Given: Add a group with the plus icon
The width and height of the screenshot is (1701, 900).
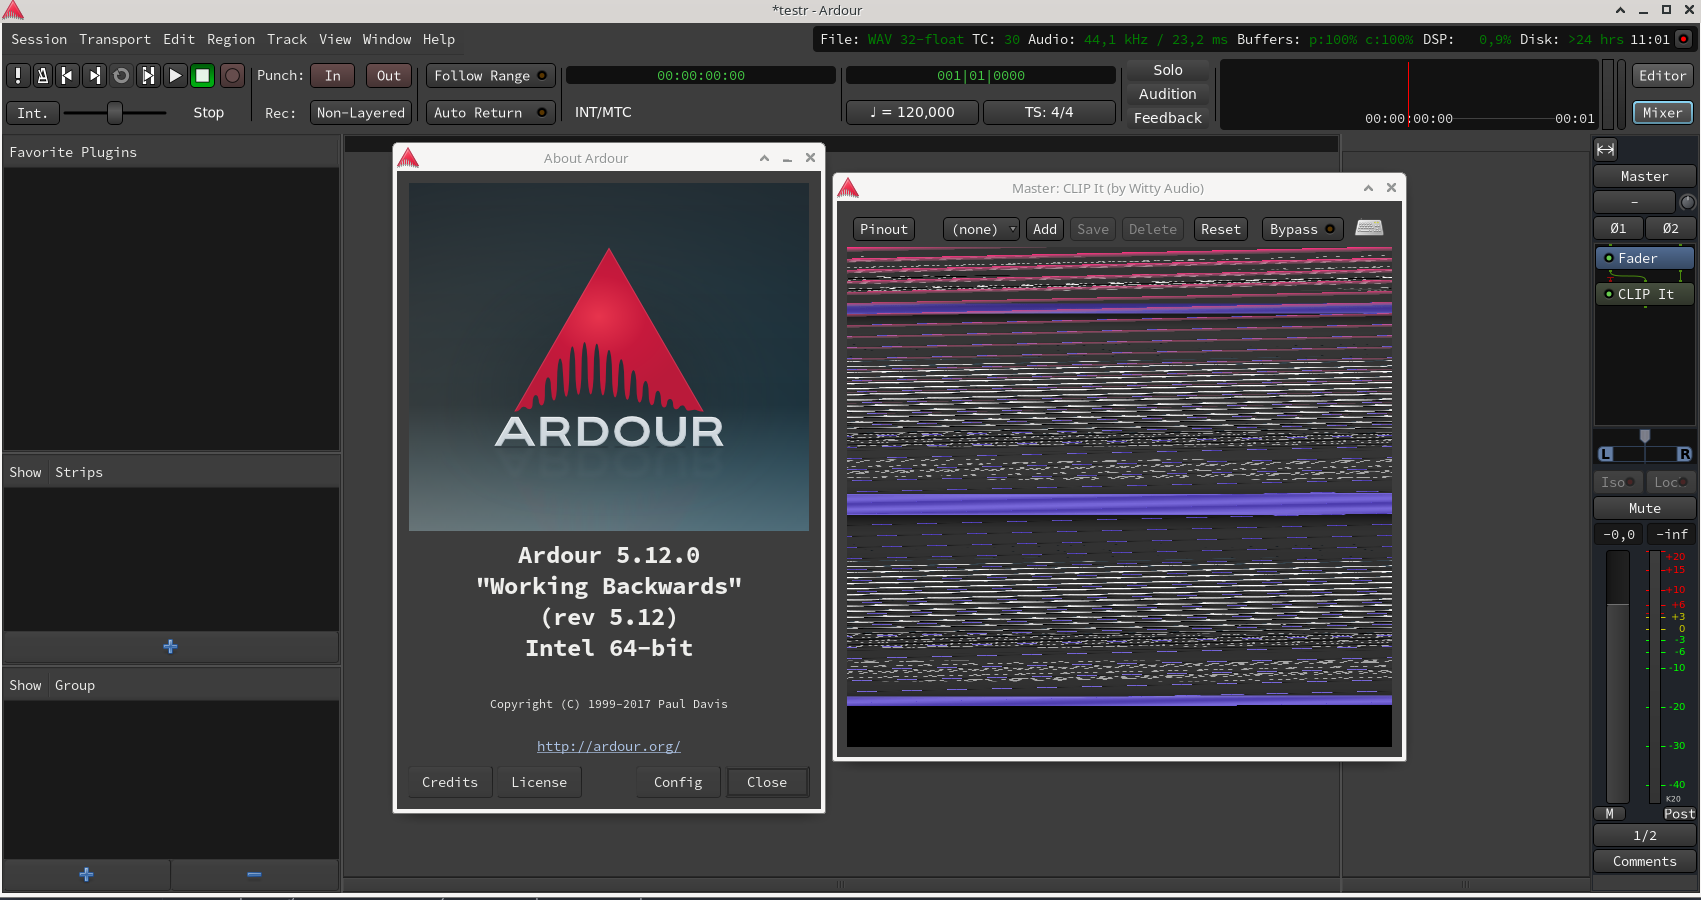Looking at the screenshot, I should [86, 874].
